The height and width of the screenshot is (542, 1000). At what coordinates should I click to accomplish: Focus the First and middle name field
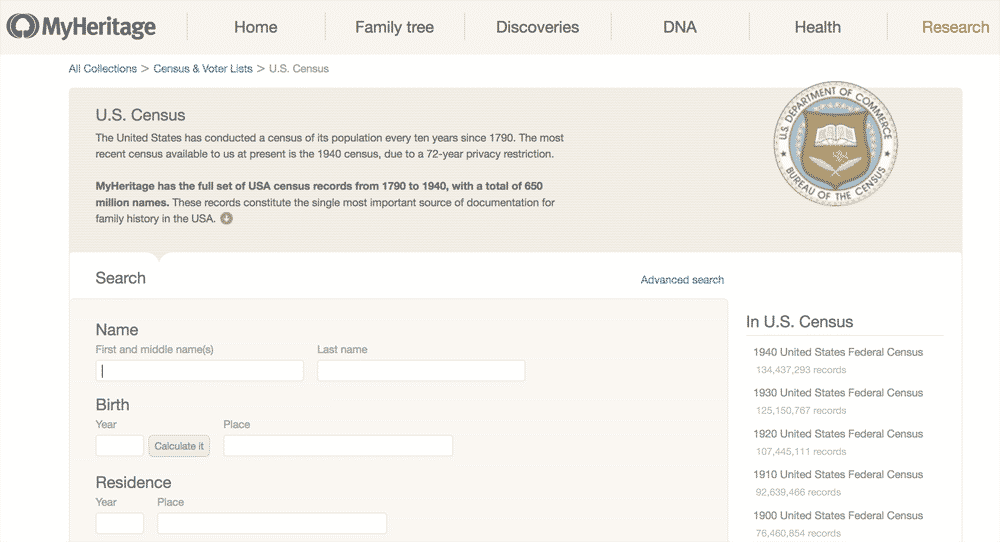pos(199,371)
